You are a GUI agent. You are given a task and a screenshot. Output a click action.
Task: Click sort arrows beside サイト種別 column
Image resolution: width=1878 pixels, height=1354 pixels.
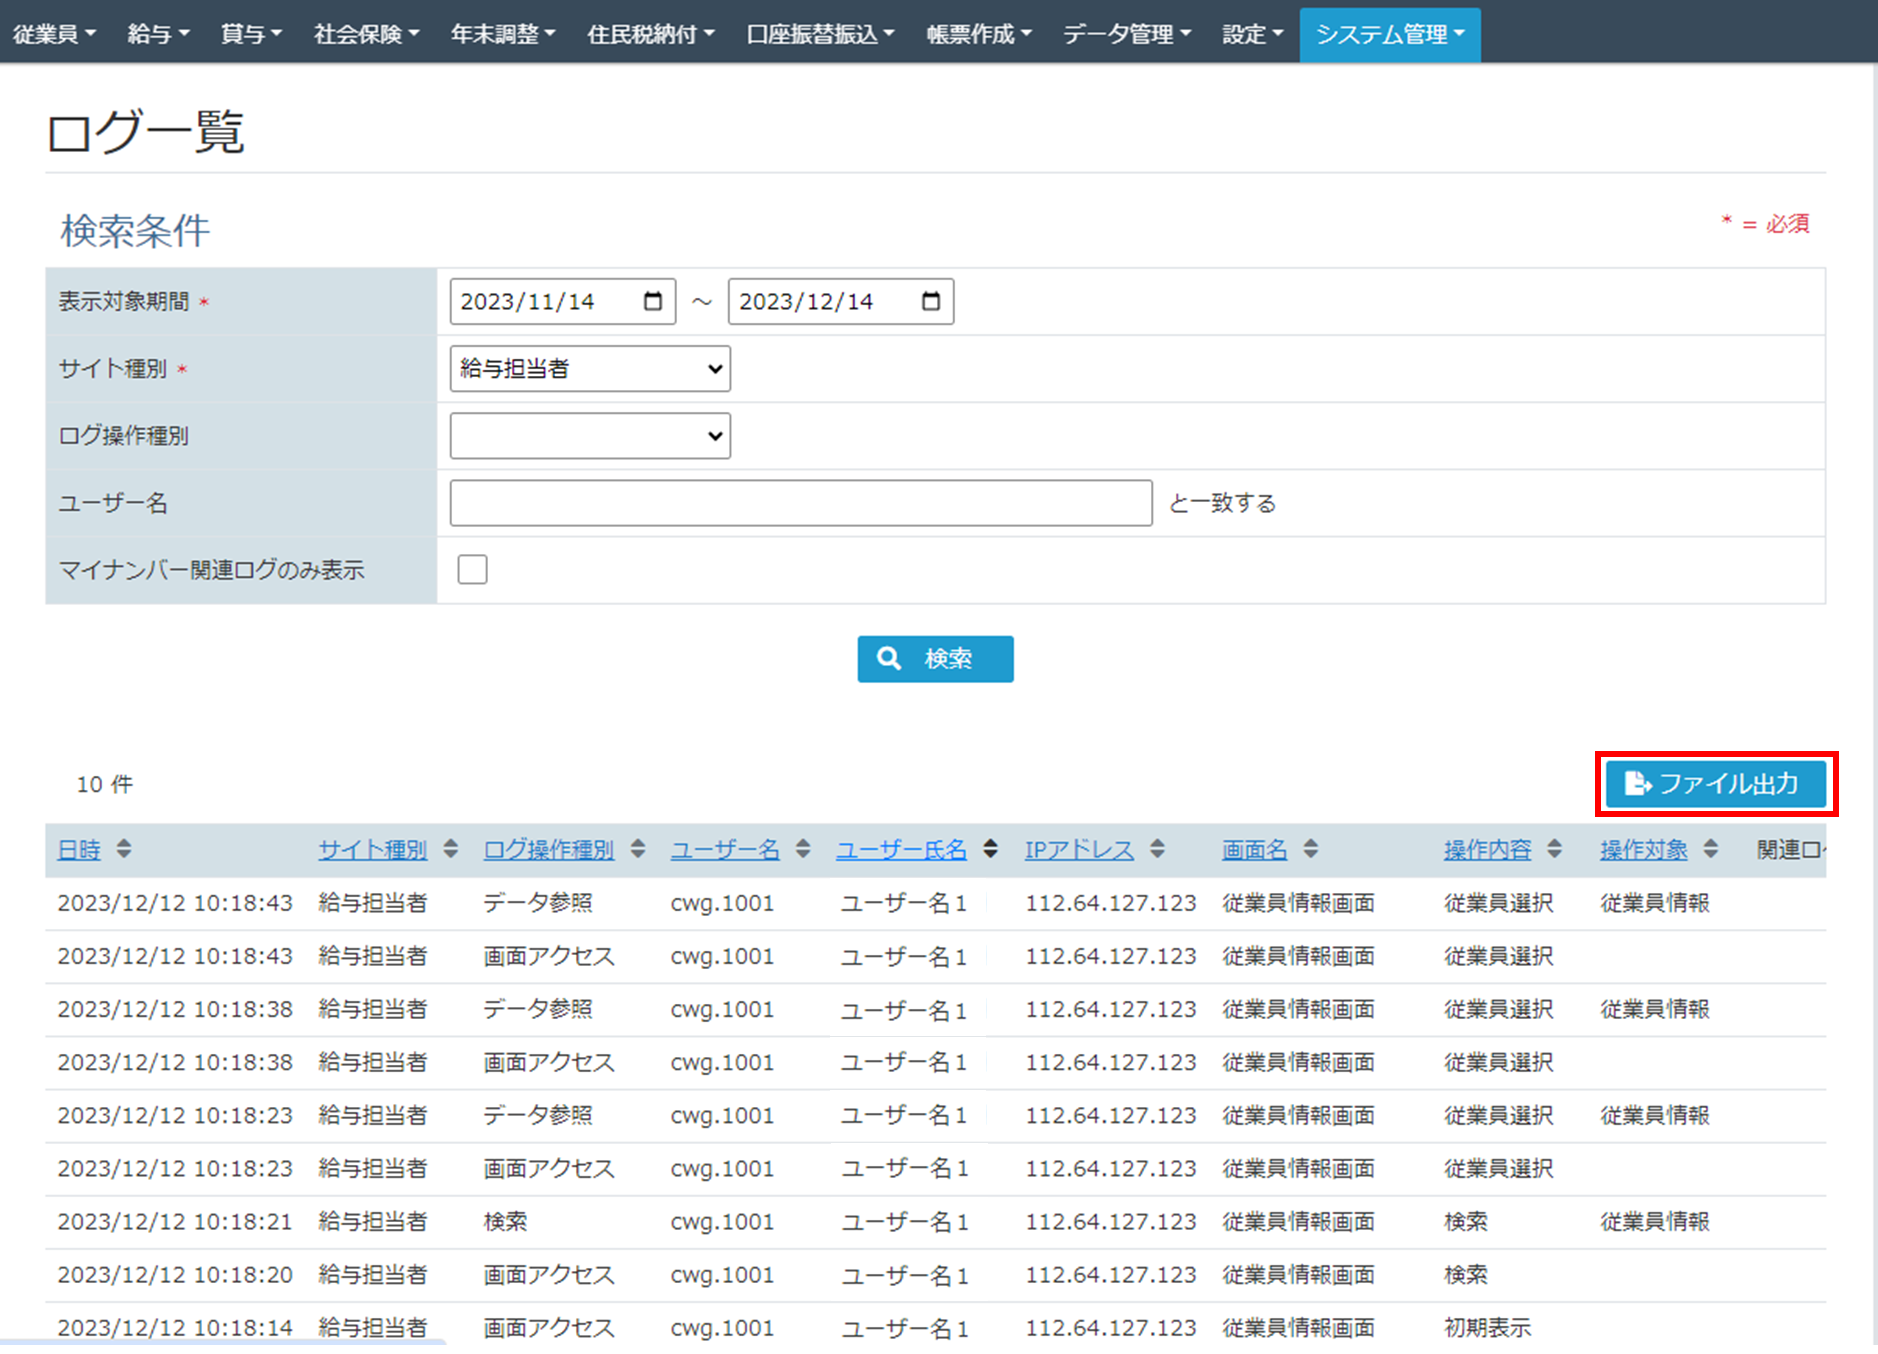(451, 849)
